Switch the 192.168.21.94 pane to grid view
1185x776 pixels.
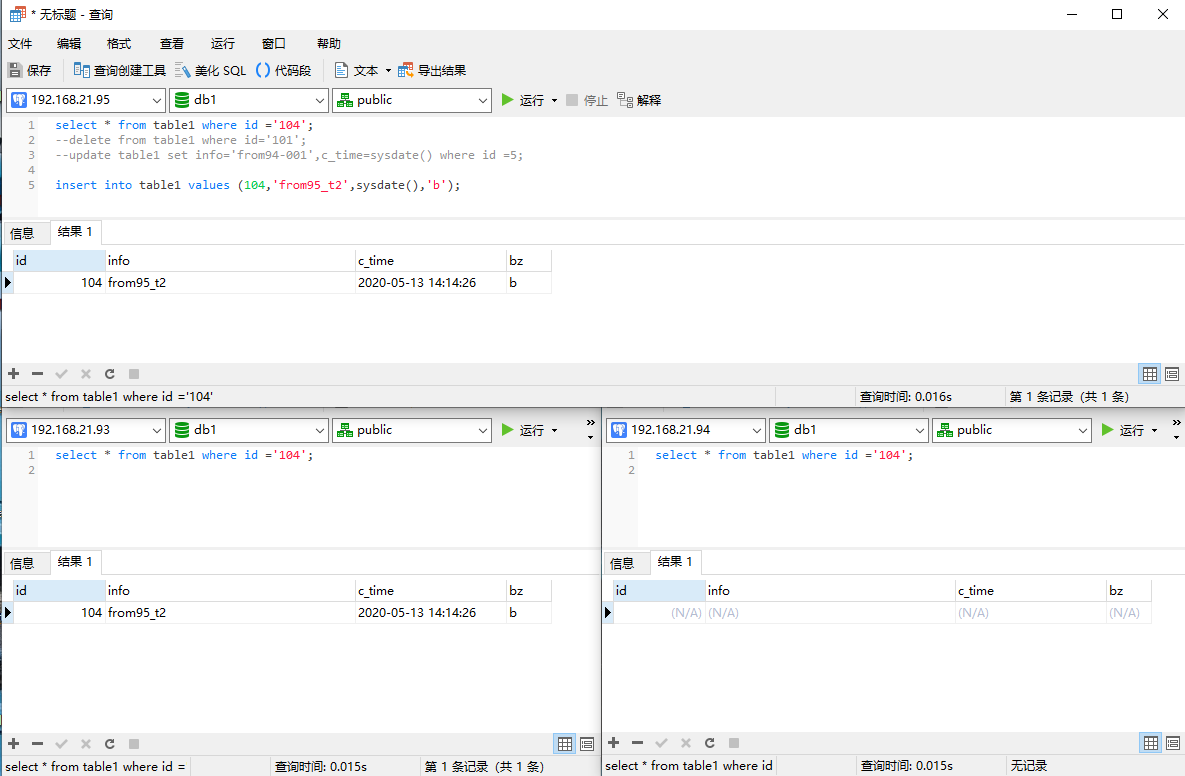pos(1150,744)
